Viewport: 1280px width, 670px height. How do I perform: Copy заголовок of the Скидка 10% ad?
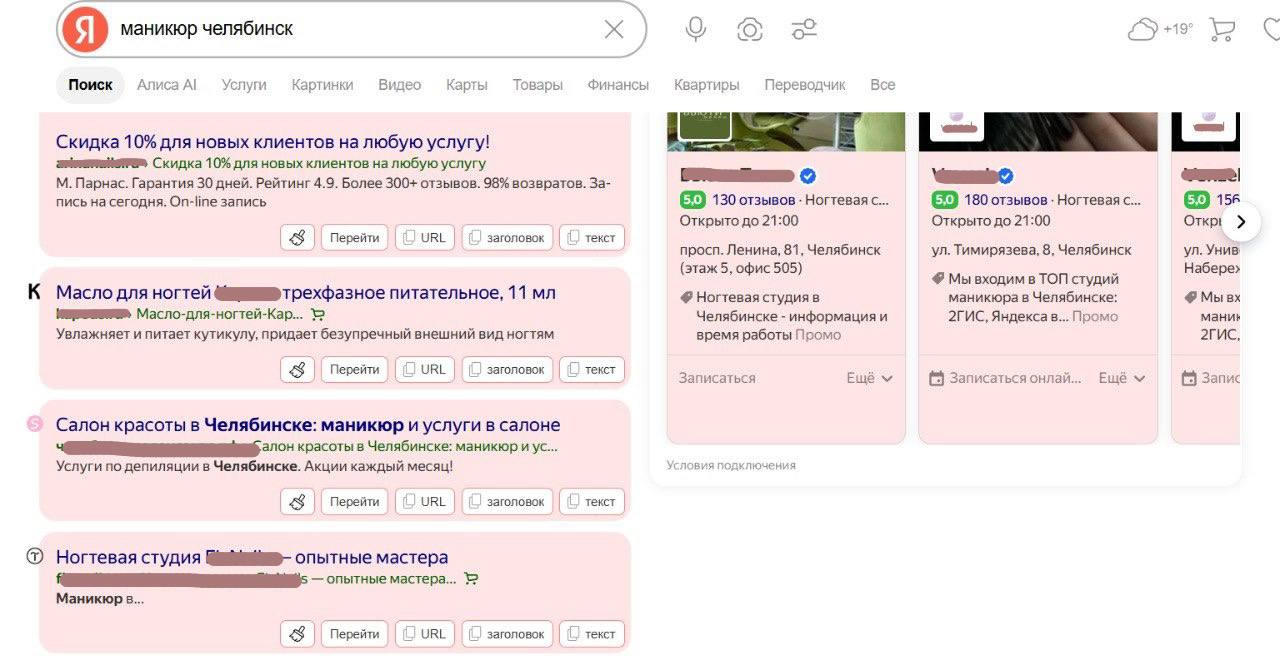tap(507, 237)
